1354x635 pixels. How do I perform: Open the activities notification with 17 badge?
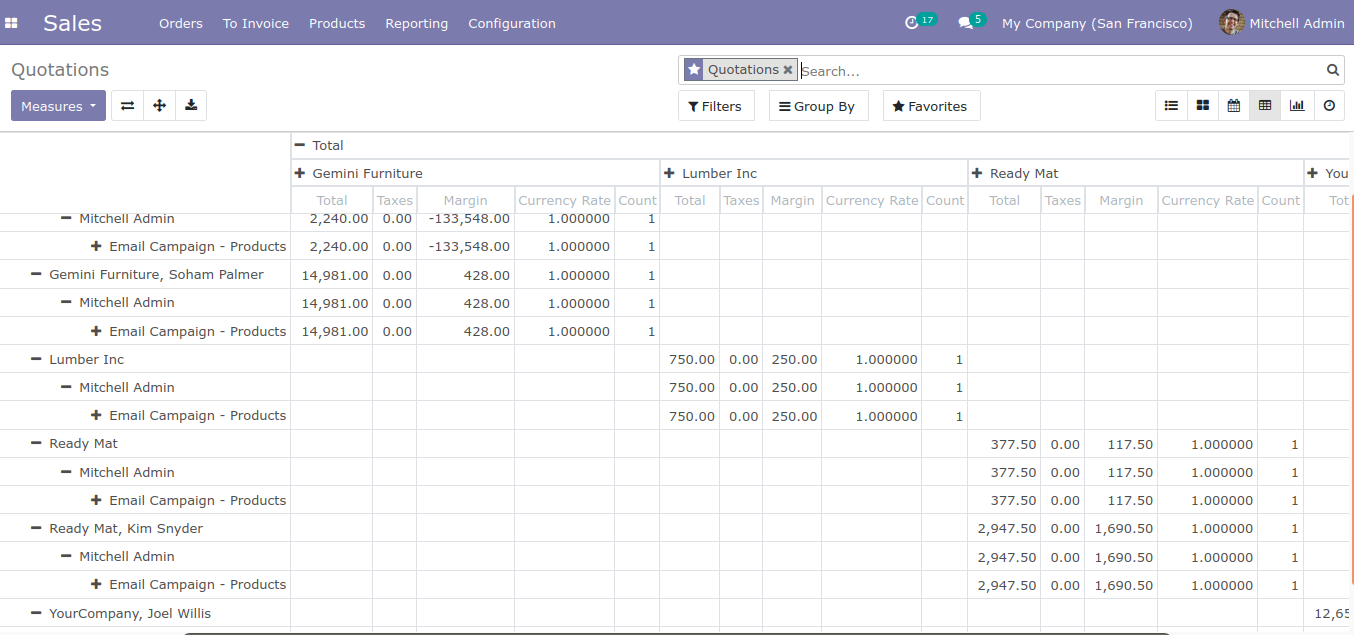(x=912, y=23)
